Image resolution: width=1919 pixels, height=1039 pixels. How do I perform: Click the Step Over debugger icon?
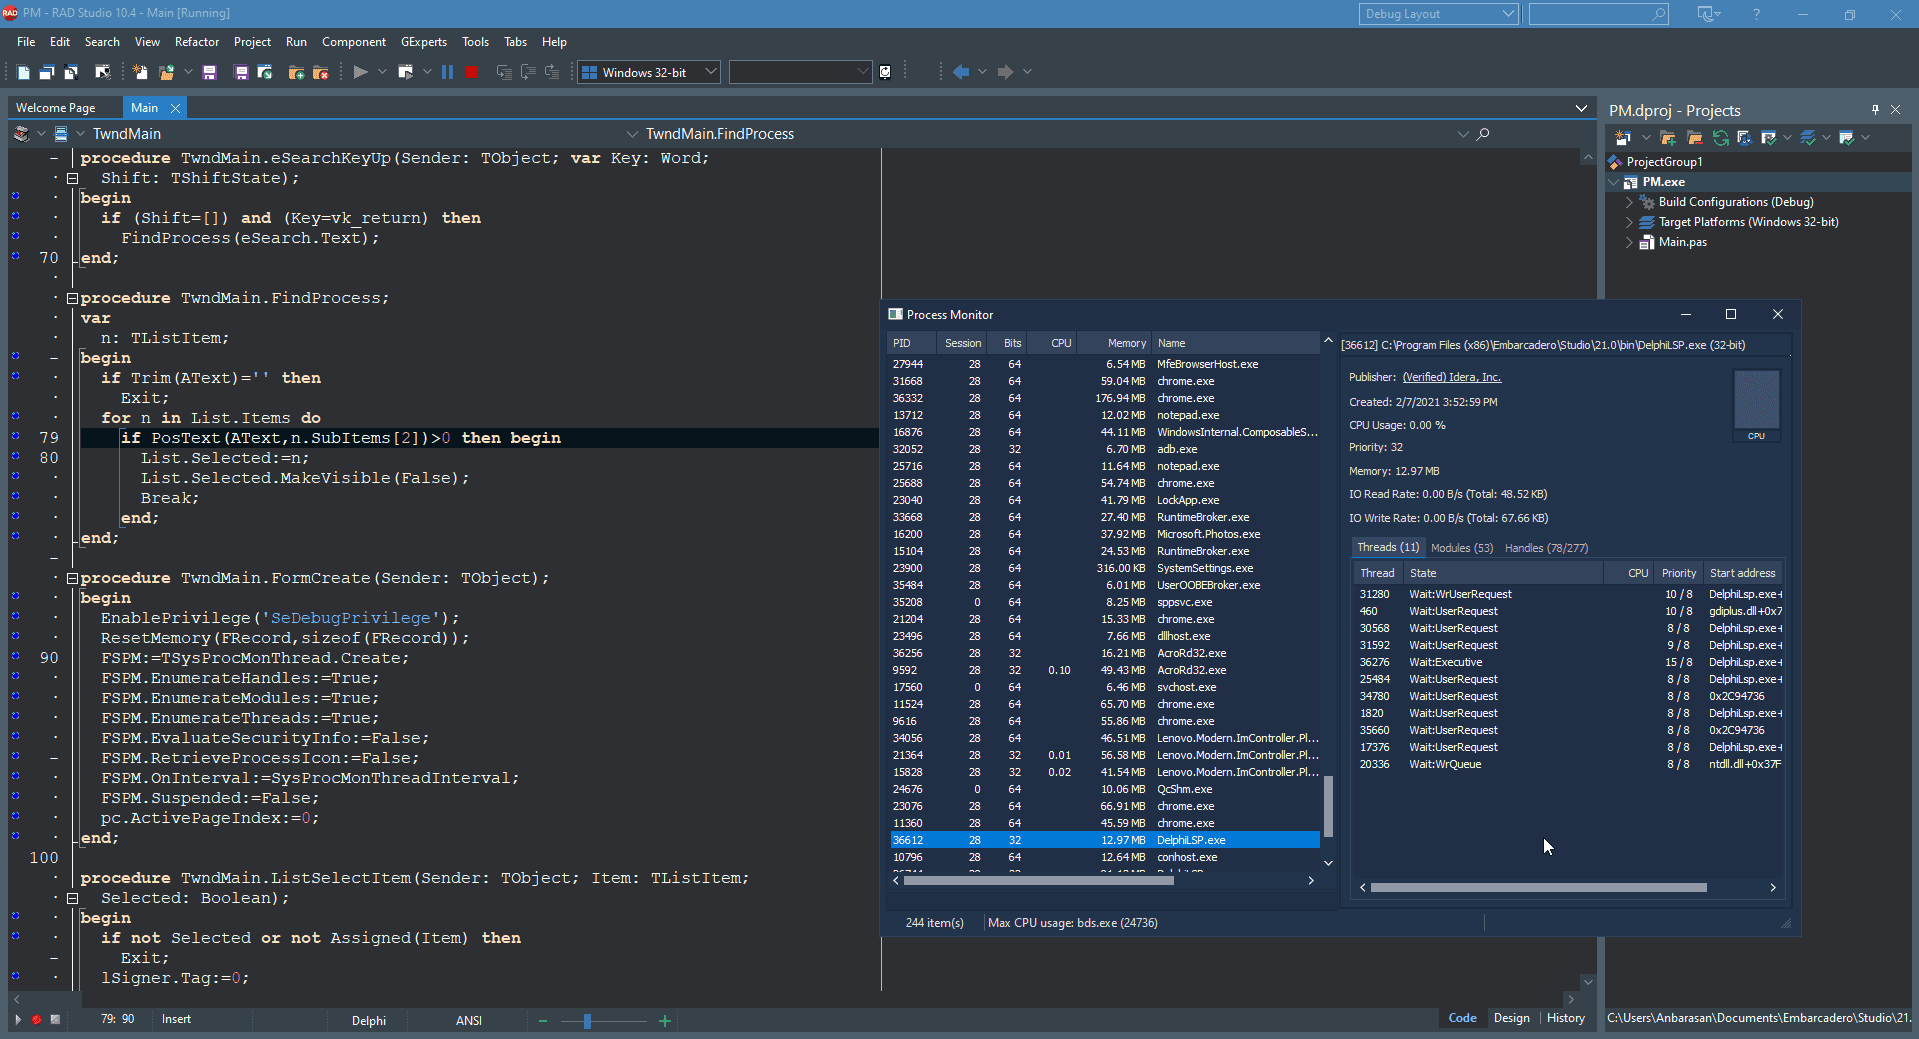click(x=528, y=72)
